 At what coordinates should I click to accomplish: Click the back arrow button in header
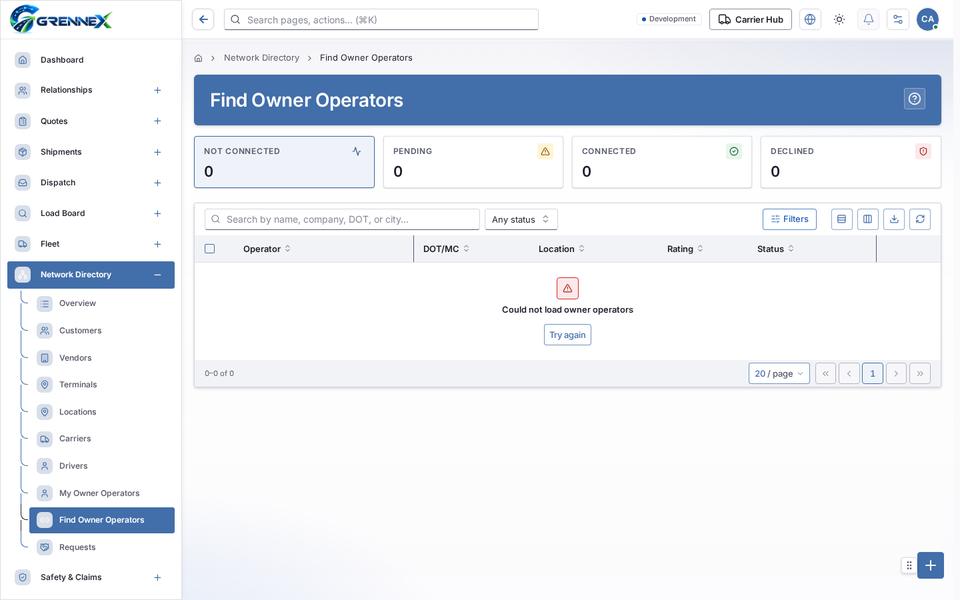[x=203, y=20]
